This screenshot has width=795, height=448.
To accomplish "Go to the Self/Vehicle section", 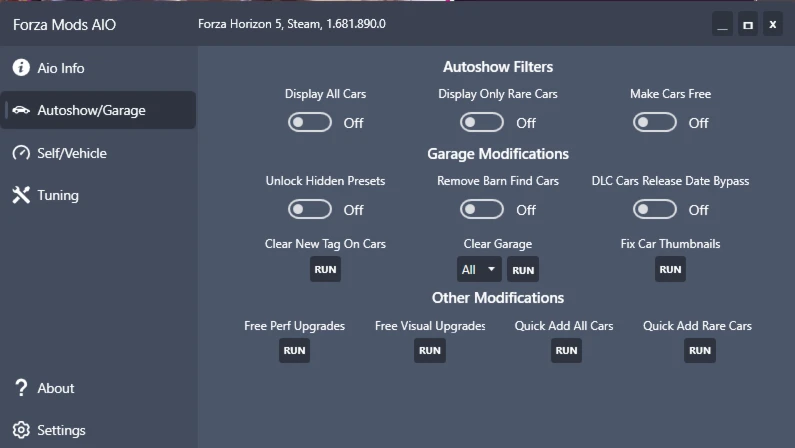I will [72, 153].
